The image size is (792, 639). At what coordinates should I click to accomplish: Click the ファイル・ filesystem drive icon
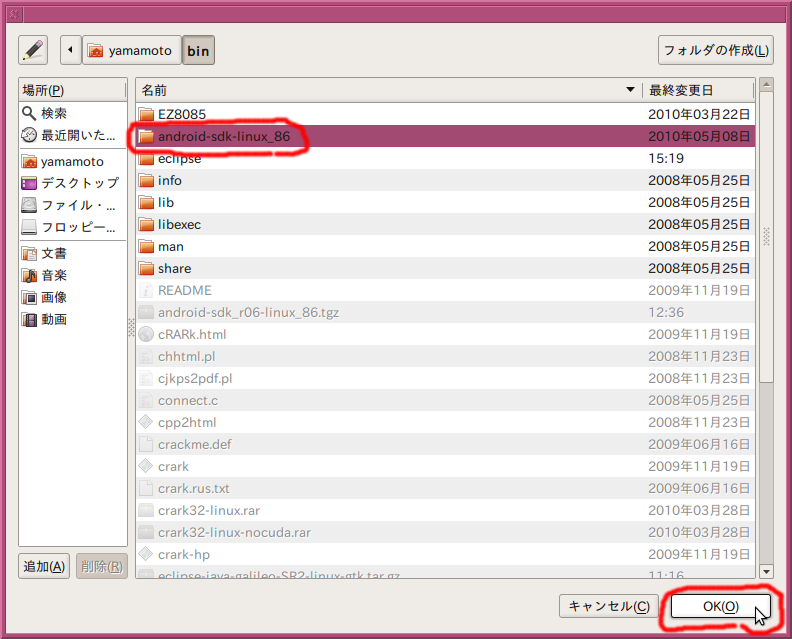pyautogui.click(x=29, y=205)
